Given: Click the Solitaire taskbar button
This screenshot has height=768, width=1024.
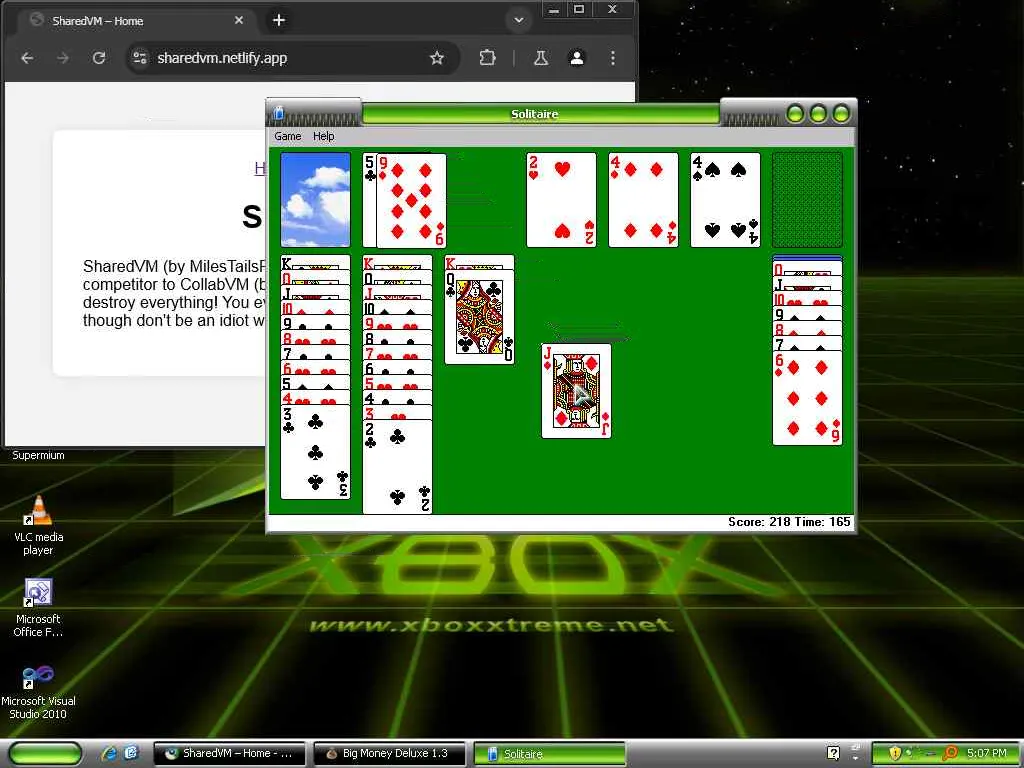Looking at the screenshot, I should [549, 754].
